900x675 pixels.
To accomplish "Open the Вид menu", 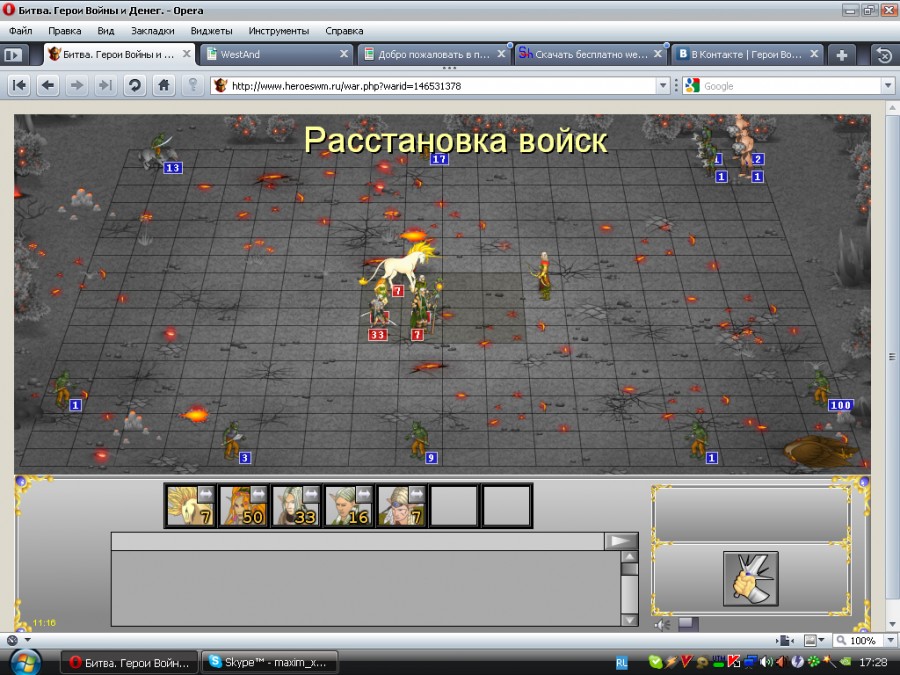I will tap(106, 31).
